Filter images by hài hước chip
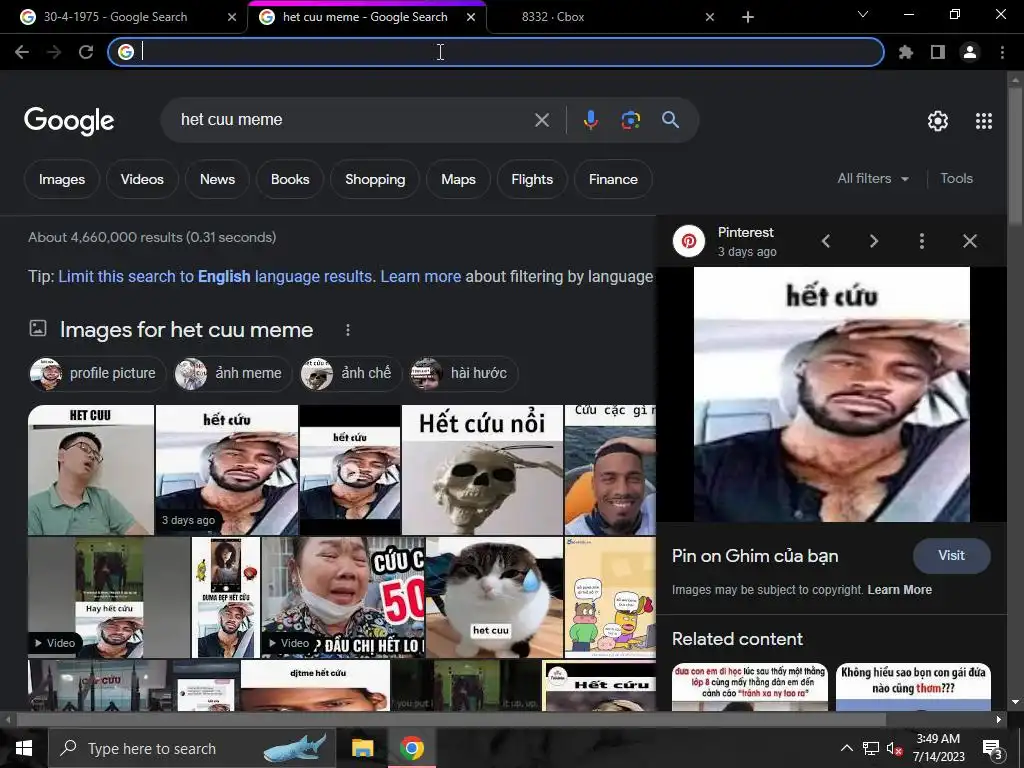 [464, 374]
